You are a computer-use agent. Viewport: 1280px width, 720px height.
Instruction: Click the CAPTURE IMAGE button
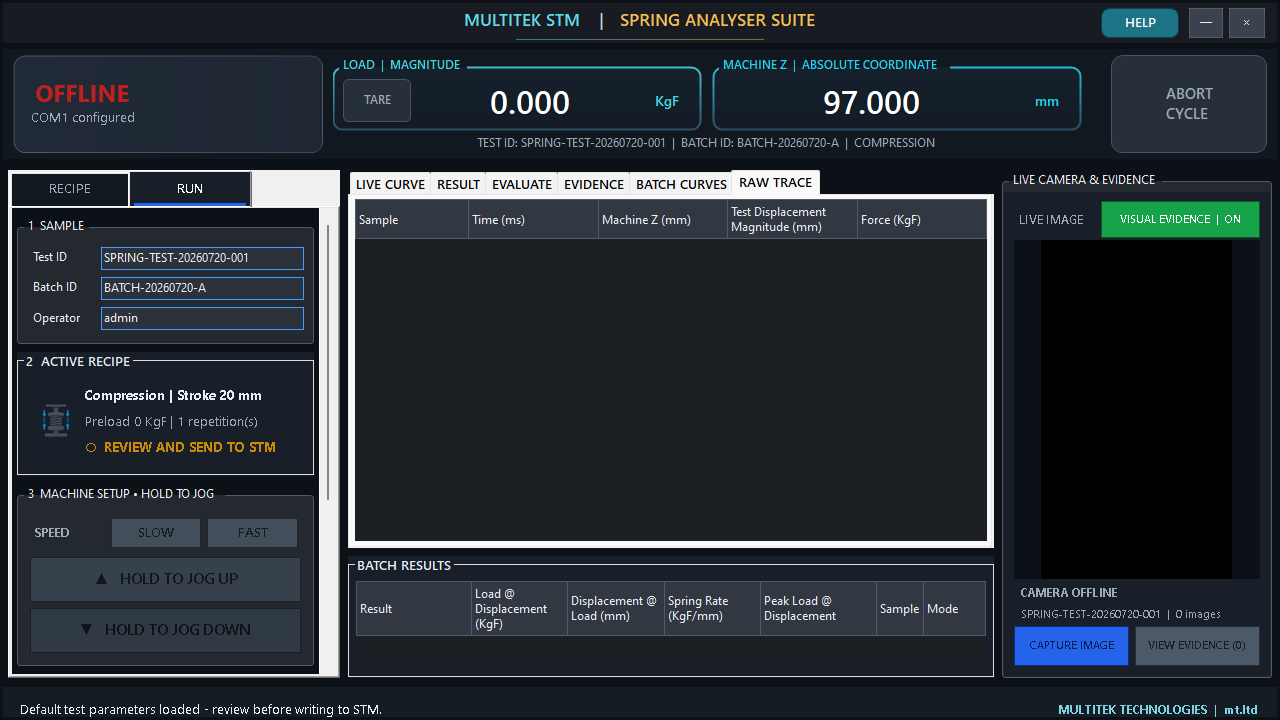point(1072,645)
